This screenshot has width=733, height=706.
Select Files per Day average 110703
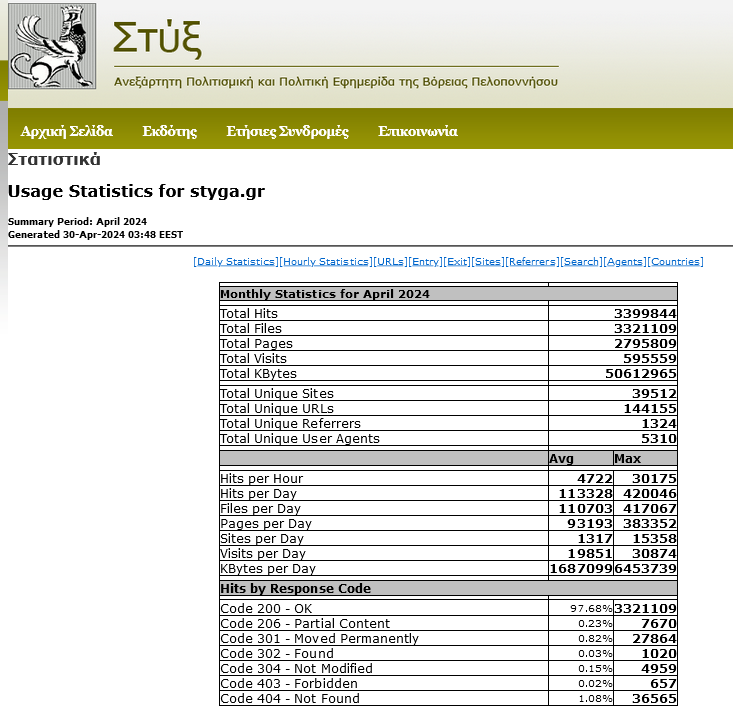[x=585, y=508]
